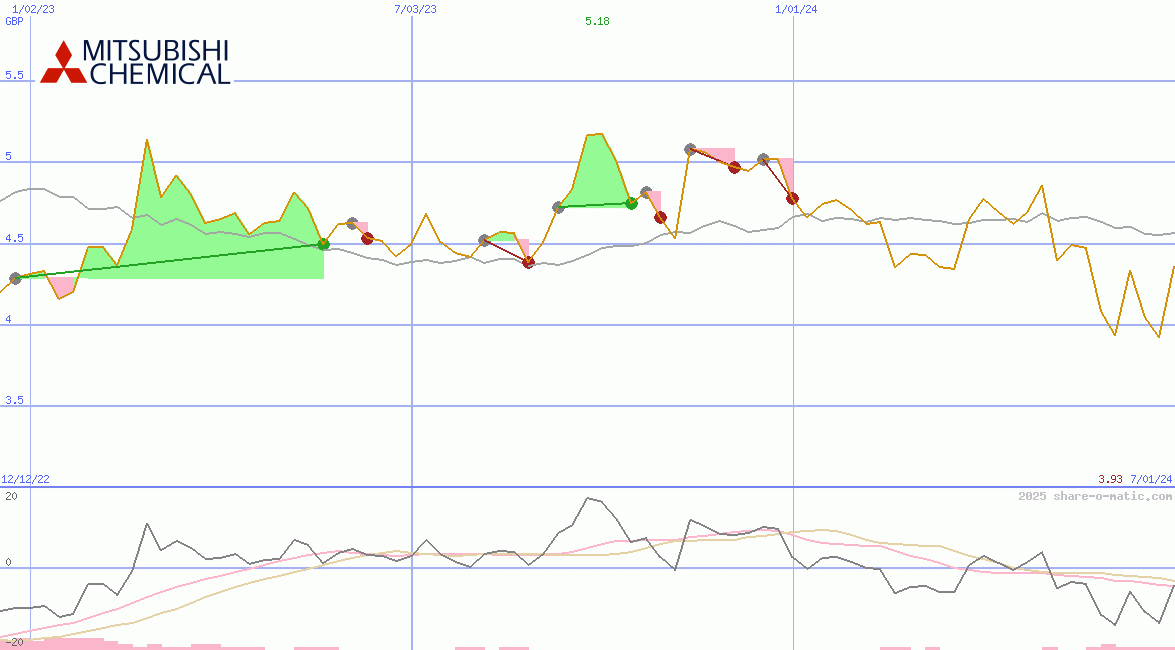Select the red marker after the September peak
The width and height of the screenshot is (1175, 650).
click(660, 215)
